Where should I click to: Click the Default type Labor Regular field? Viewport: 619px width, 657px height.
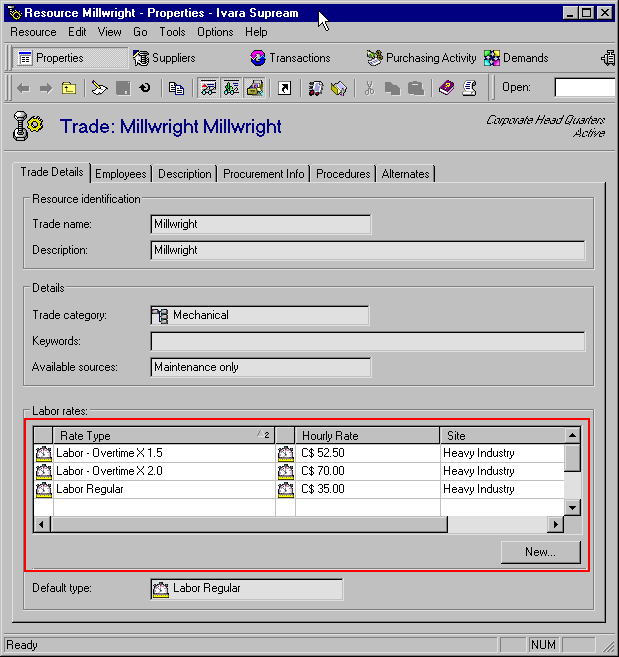point(246,589)
